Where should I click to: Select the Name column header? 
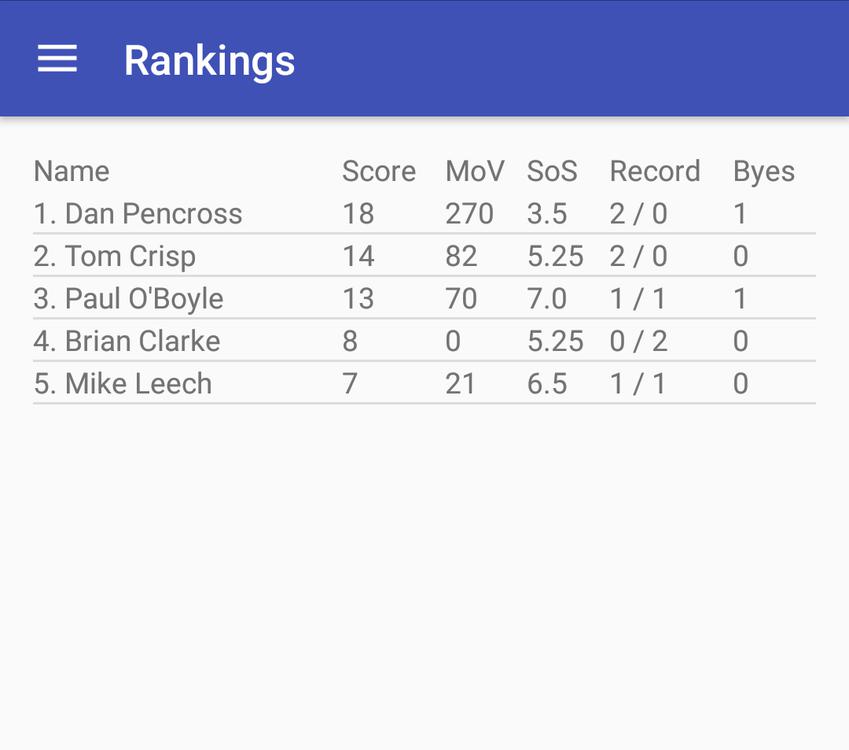(x=71, y=171)
